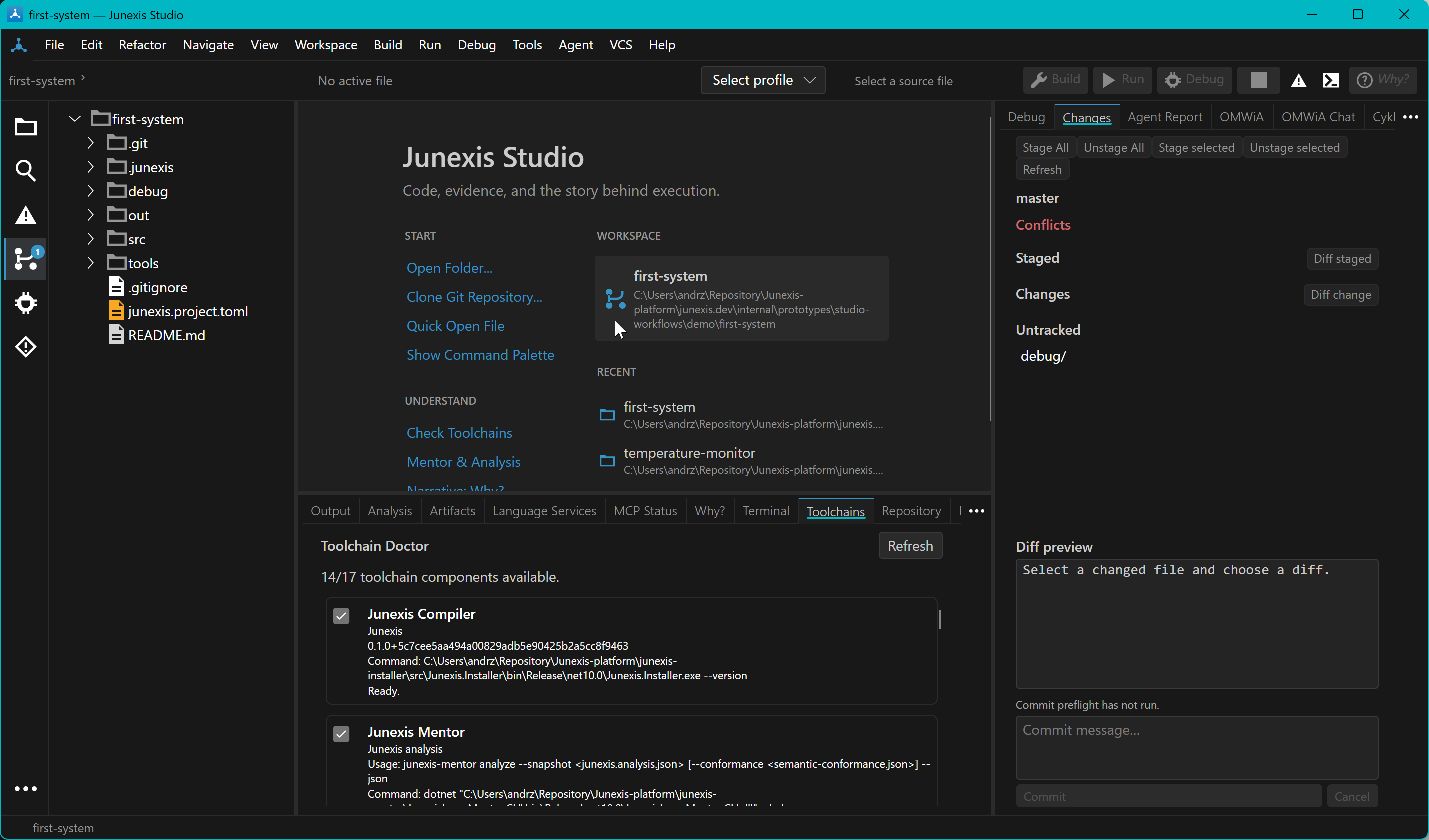Open the activity bar more options ellipsis
Viewport: 1429px width, 840px height.
point(26,788)
